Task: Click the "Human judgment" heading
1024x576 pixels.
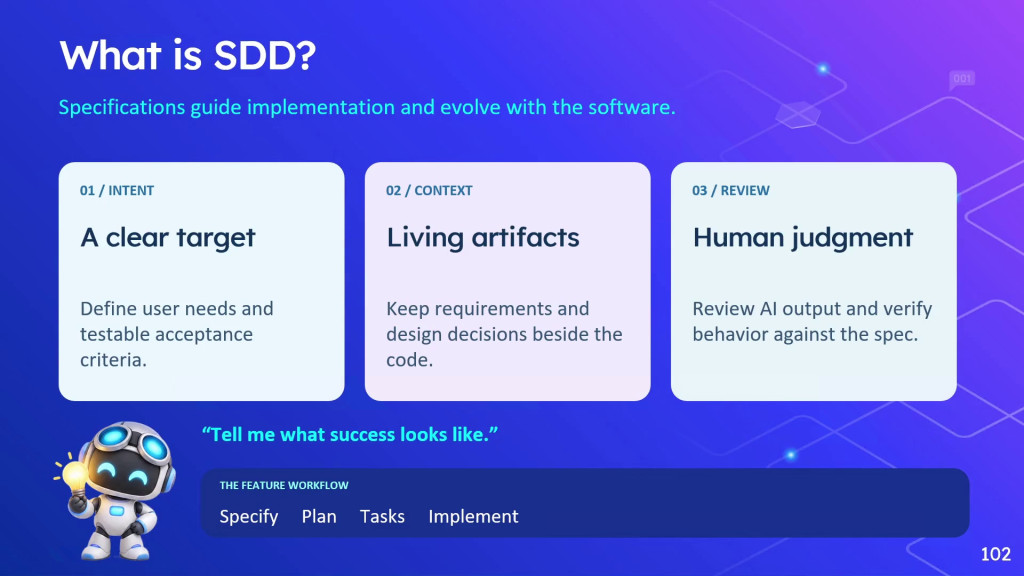Action: click(x=803, y=238)
